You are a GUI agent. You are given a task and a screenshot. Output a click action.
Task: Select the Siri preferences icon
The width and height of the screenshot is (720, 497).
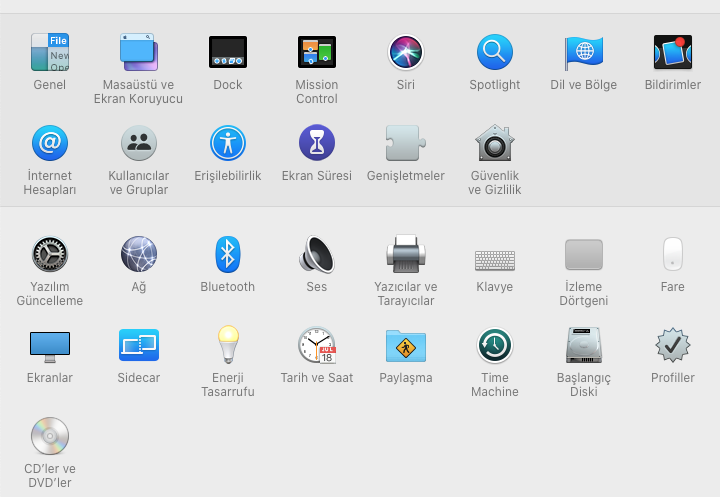[406, 52]
